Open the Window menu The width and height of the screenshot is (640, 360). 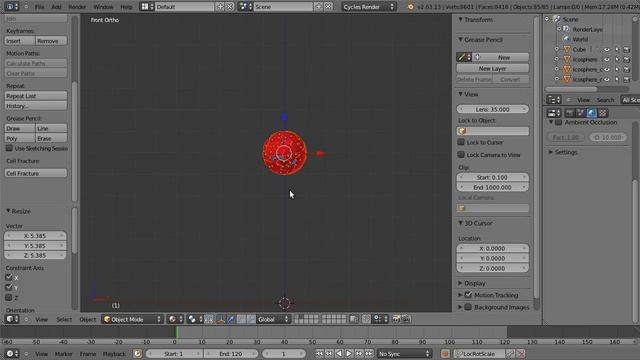pos(103,7)
